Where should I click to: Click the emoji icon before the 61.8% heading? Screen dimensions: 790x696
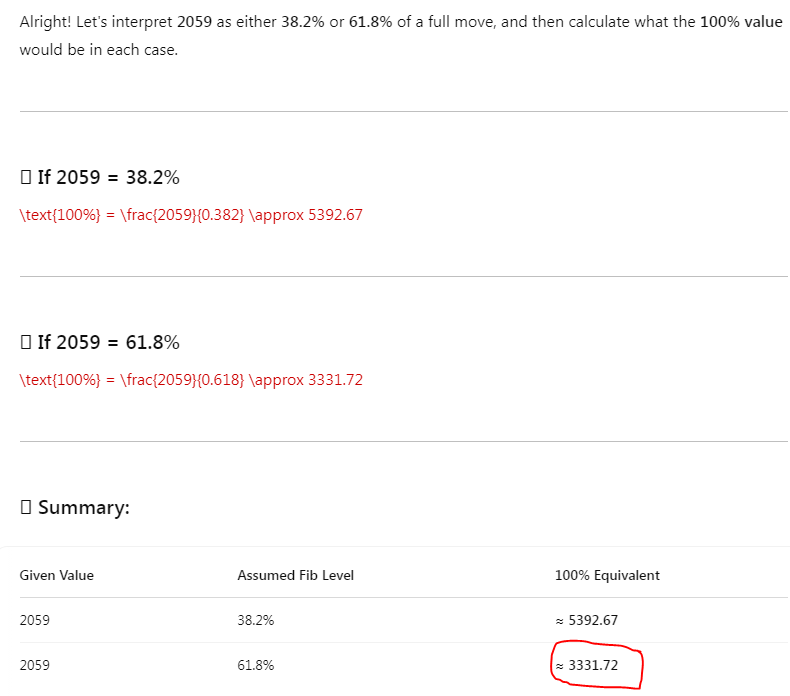(x=26, y=343)
